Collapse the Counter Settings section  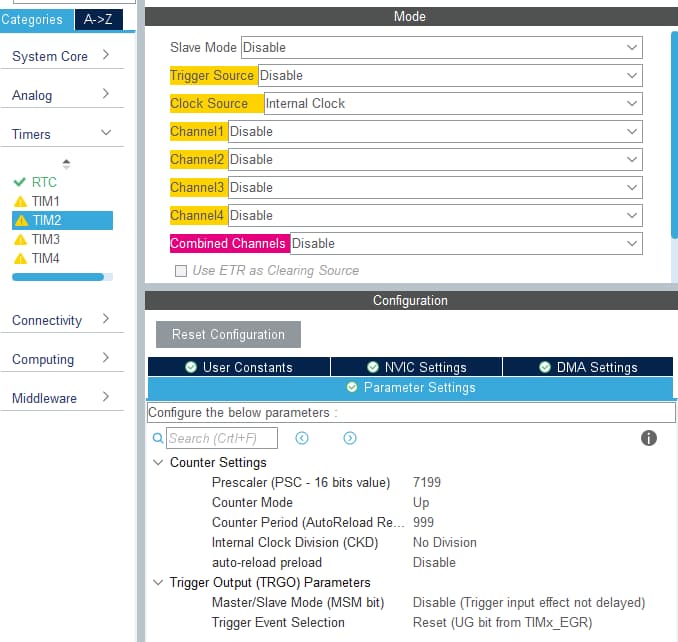[x=158, y=463]
